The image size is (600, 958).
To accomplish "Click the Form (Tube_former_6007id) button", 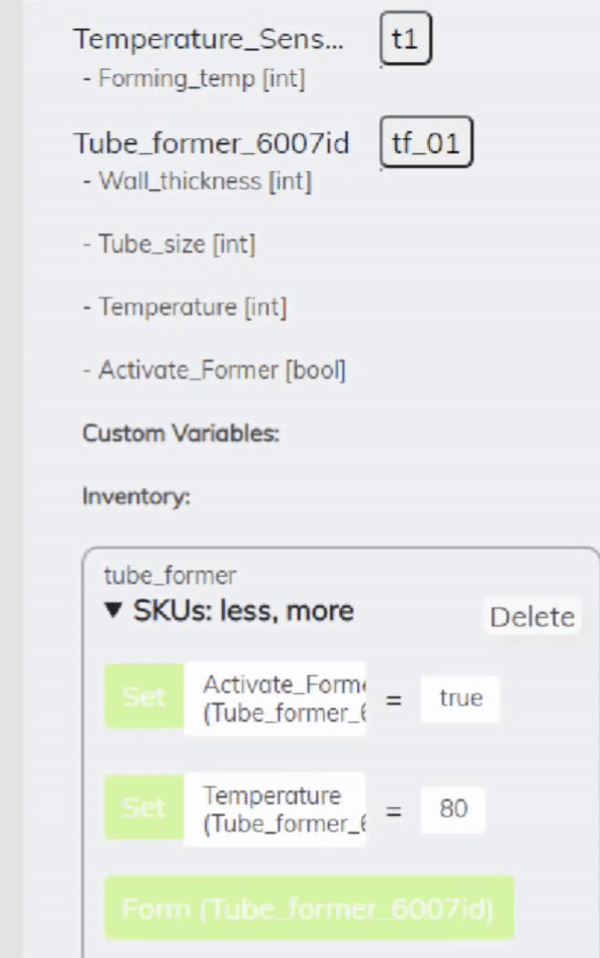I will pyautogui.click(x=309, y=909).
